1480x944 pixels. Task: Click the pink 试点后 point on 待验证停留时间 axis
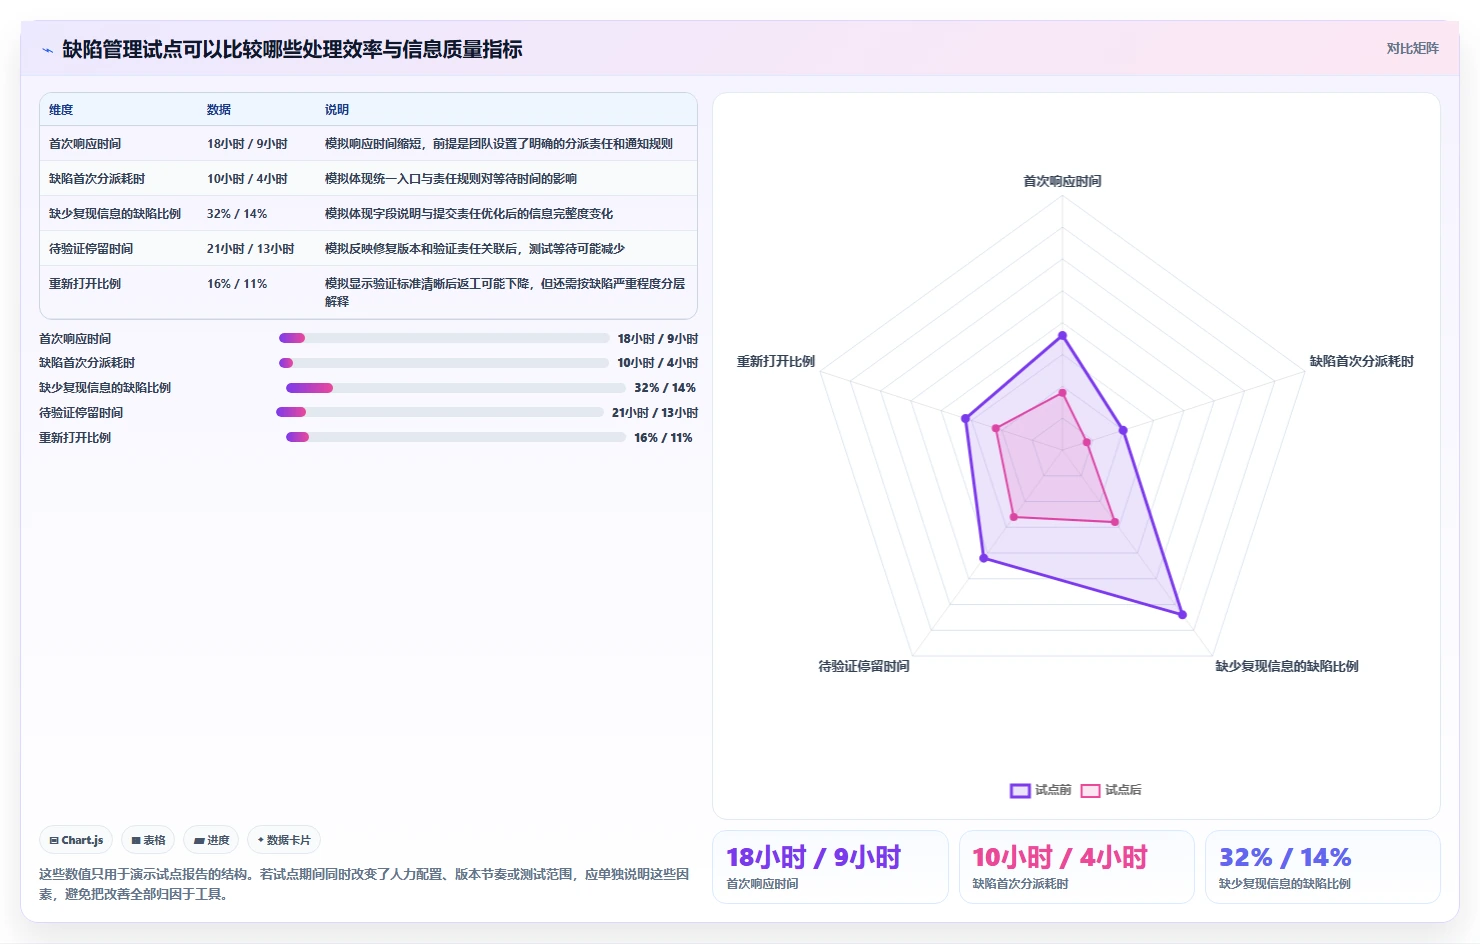1014,517
